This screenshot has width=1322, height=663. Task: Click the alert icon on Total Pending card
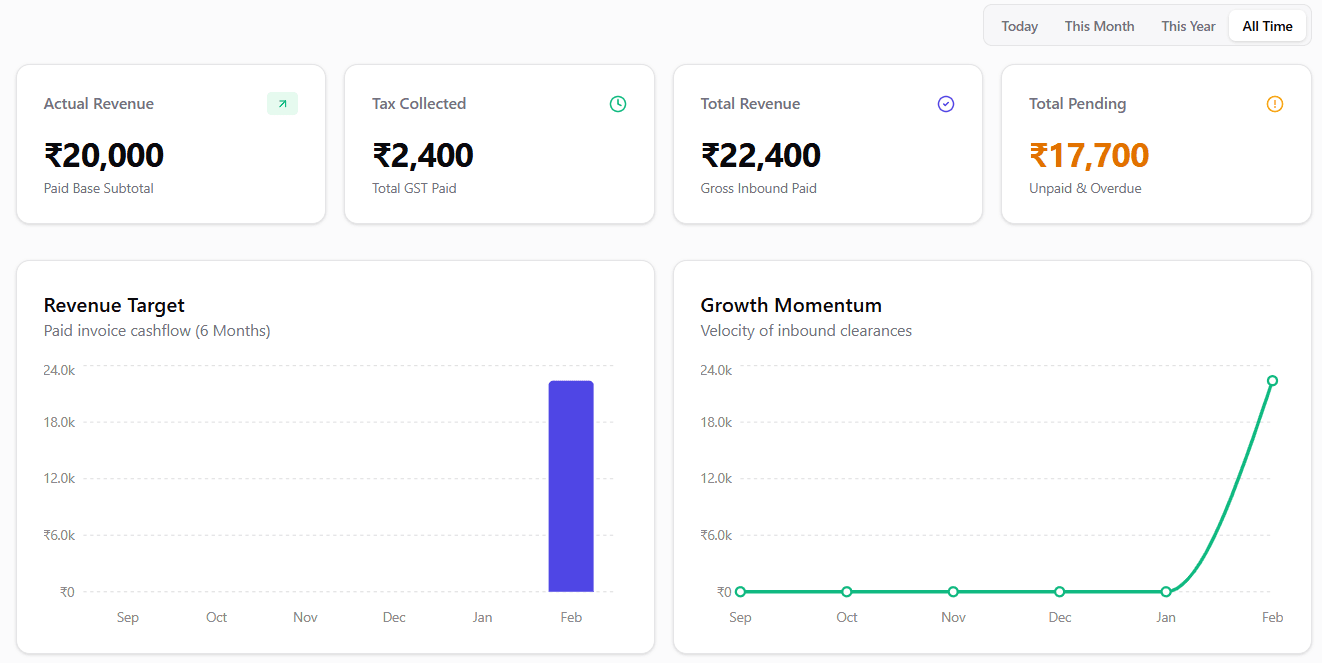coord(1274,103)
